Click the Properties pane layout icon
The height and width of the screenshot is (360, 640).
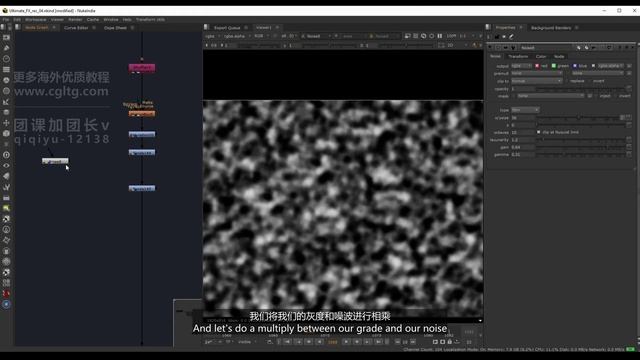pos(488,27)
